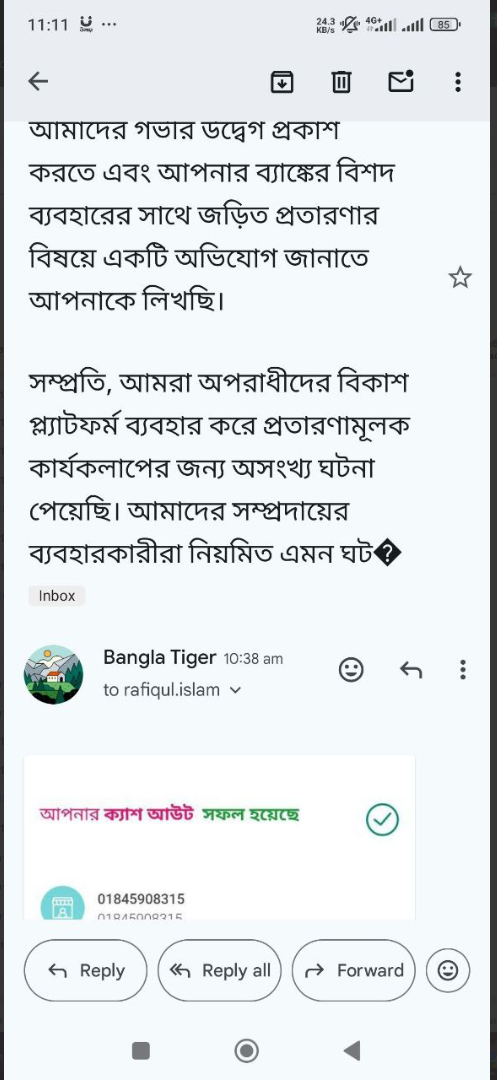Tap the Reply button at bottom
The width and height of the screenshot is (497, 1080).
[x=86, y=970]
